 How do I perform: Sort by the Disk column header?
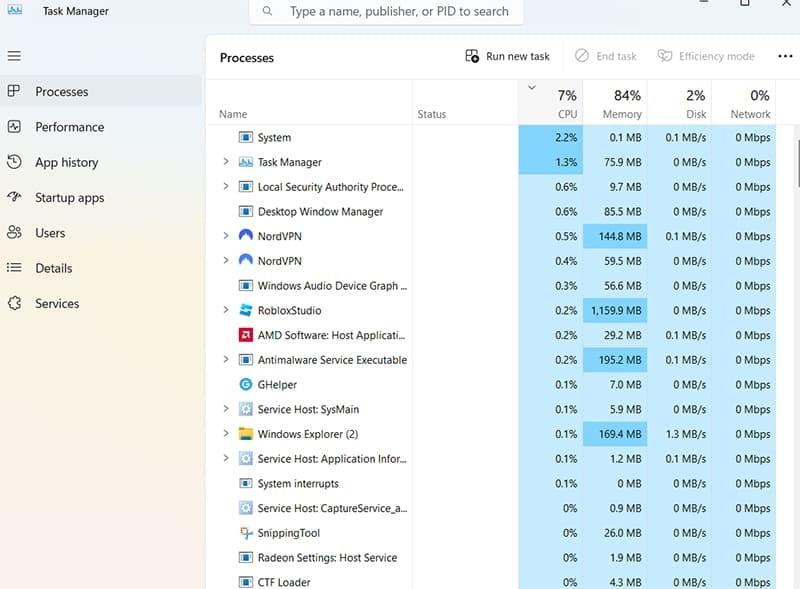[680, 102]
